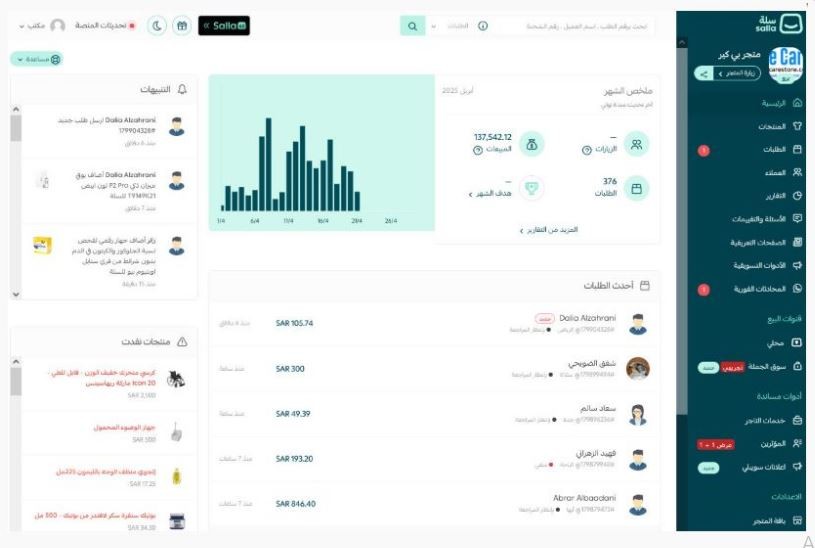Click the instant chats (المحادثات الفورية) menu label
The height and width of the screenshot is (548, 815).
click(759, 289)
